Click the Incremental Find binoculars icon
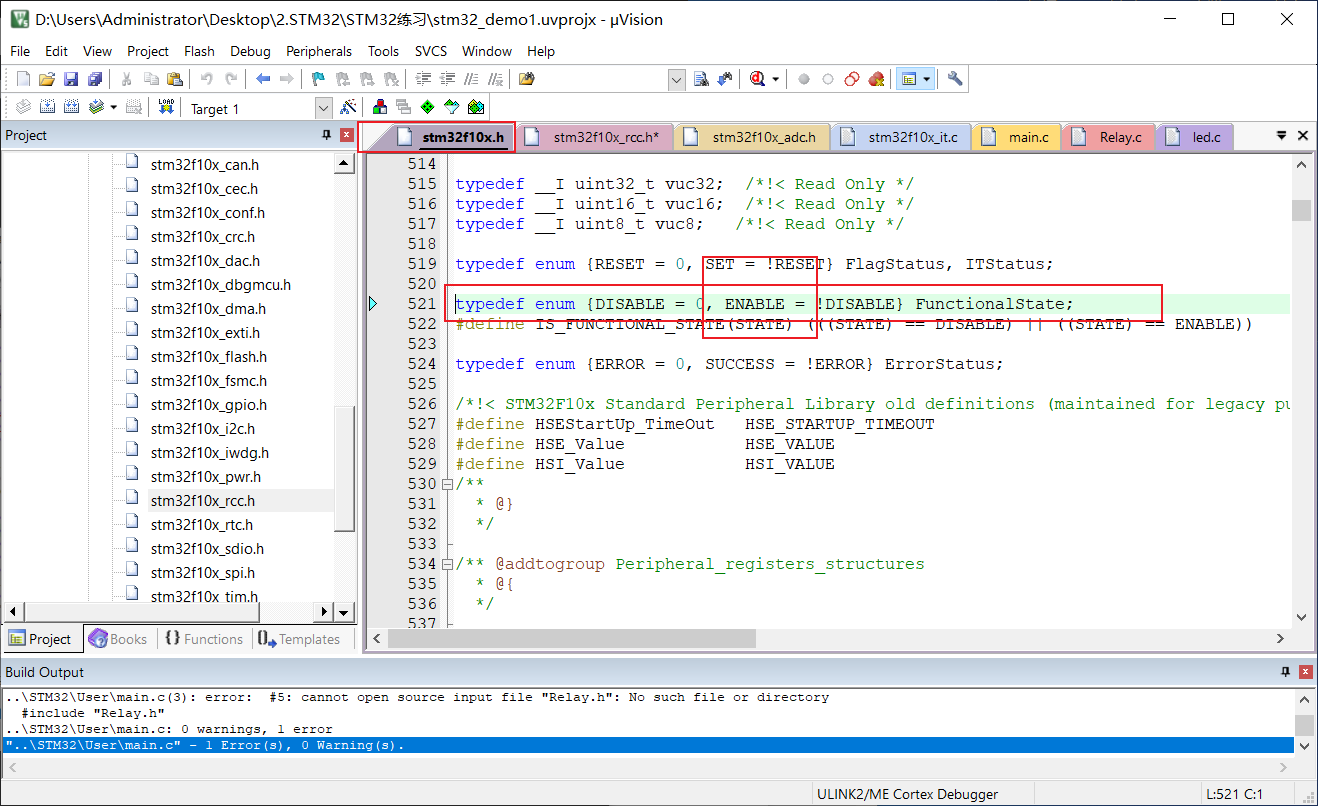 pos(725,79)
